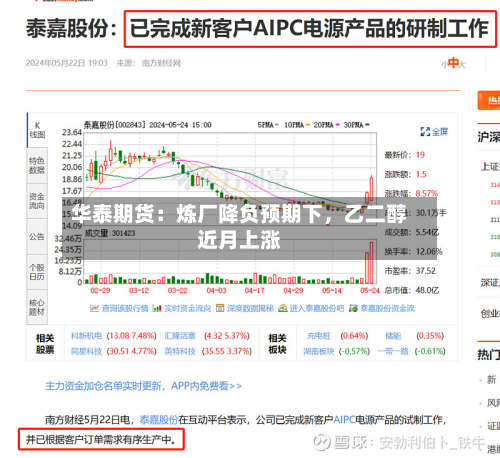
Task: Click the 最新价 value 19
Action: [x=420, y=155]
